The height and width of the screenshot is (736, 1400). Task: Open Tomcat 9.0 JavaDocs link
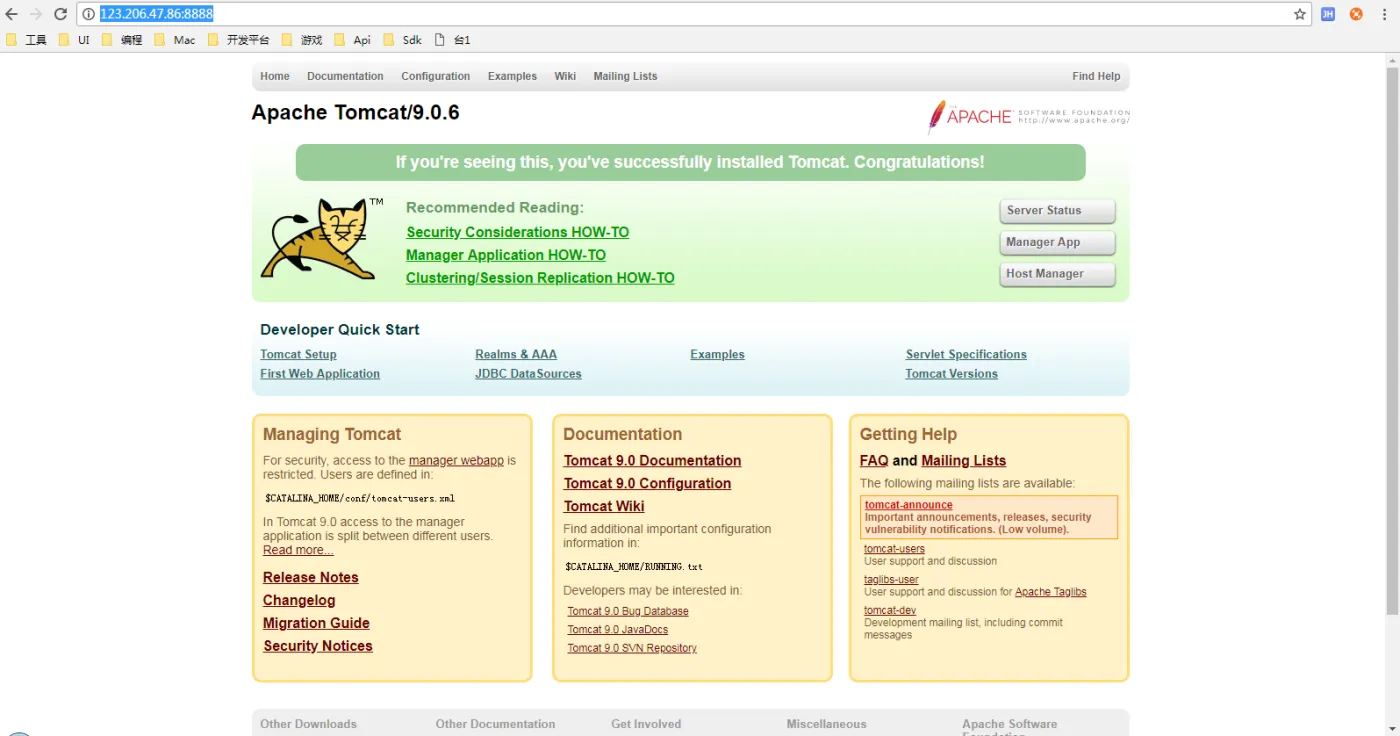(618, 630)
